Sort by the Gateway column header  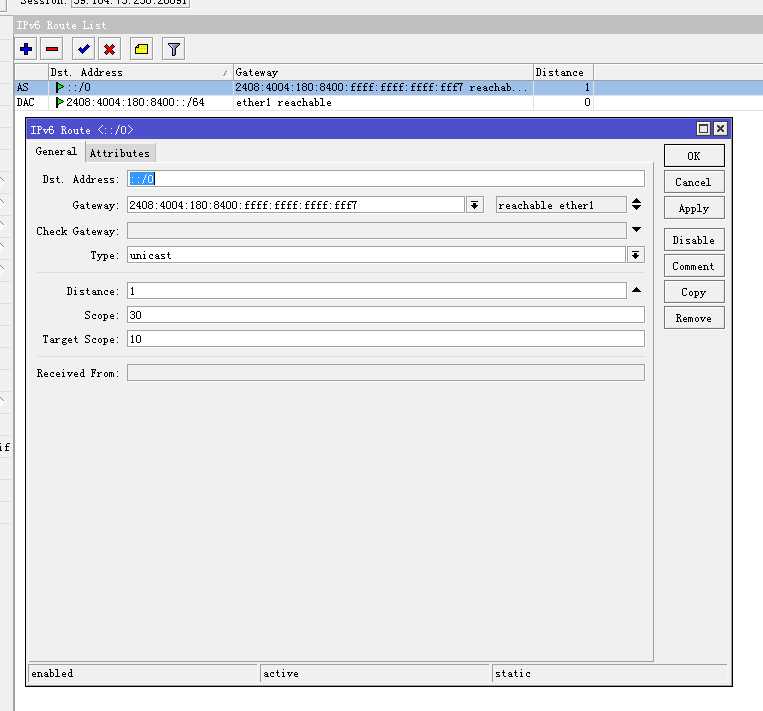(383, 72)
